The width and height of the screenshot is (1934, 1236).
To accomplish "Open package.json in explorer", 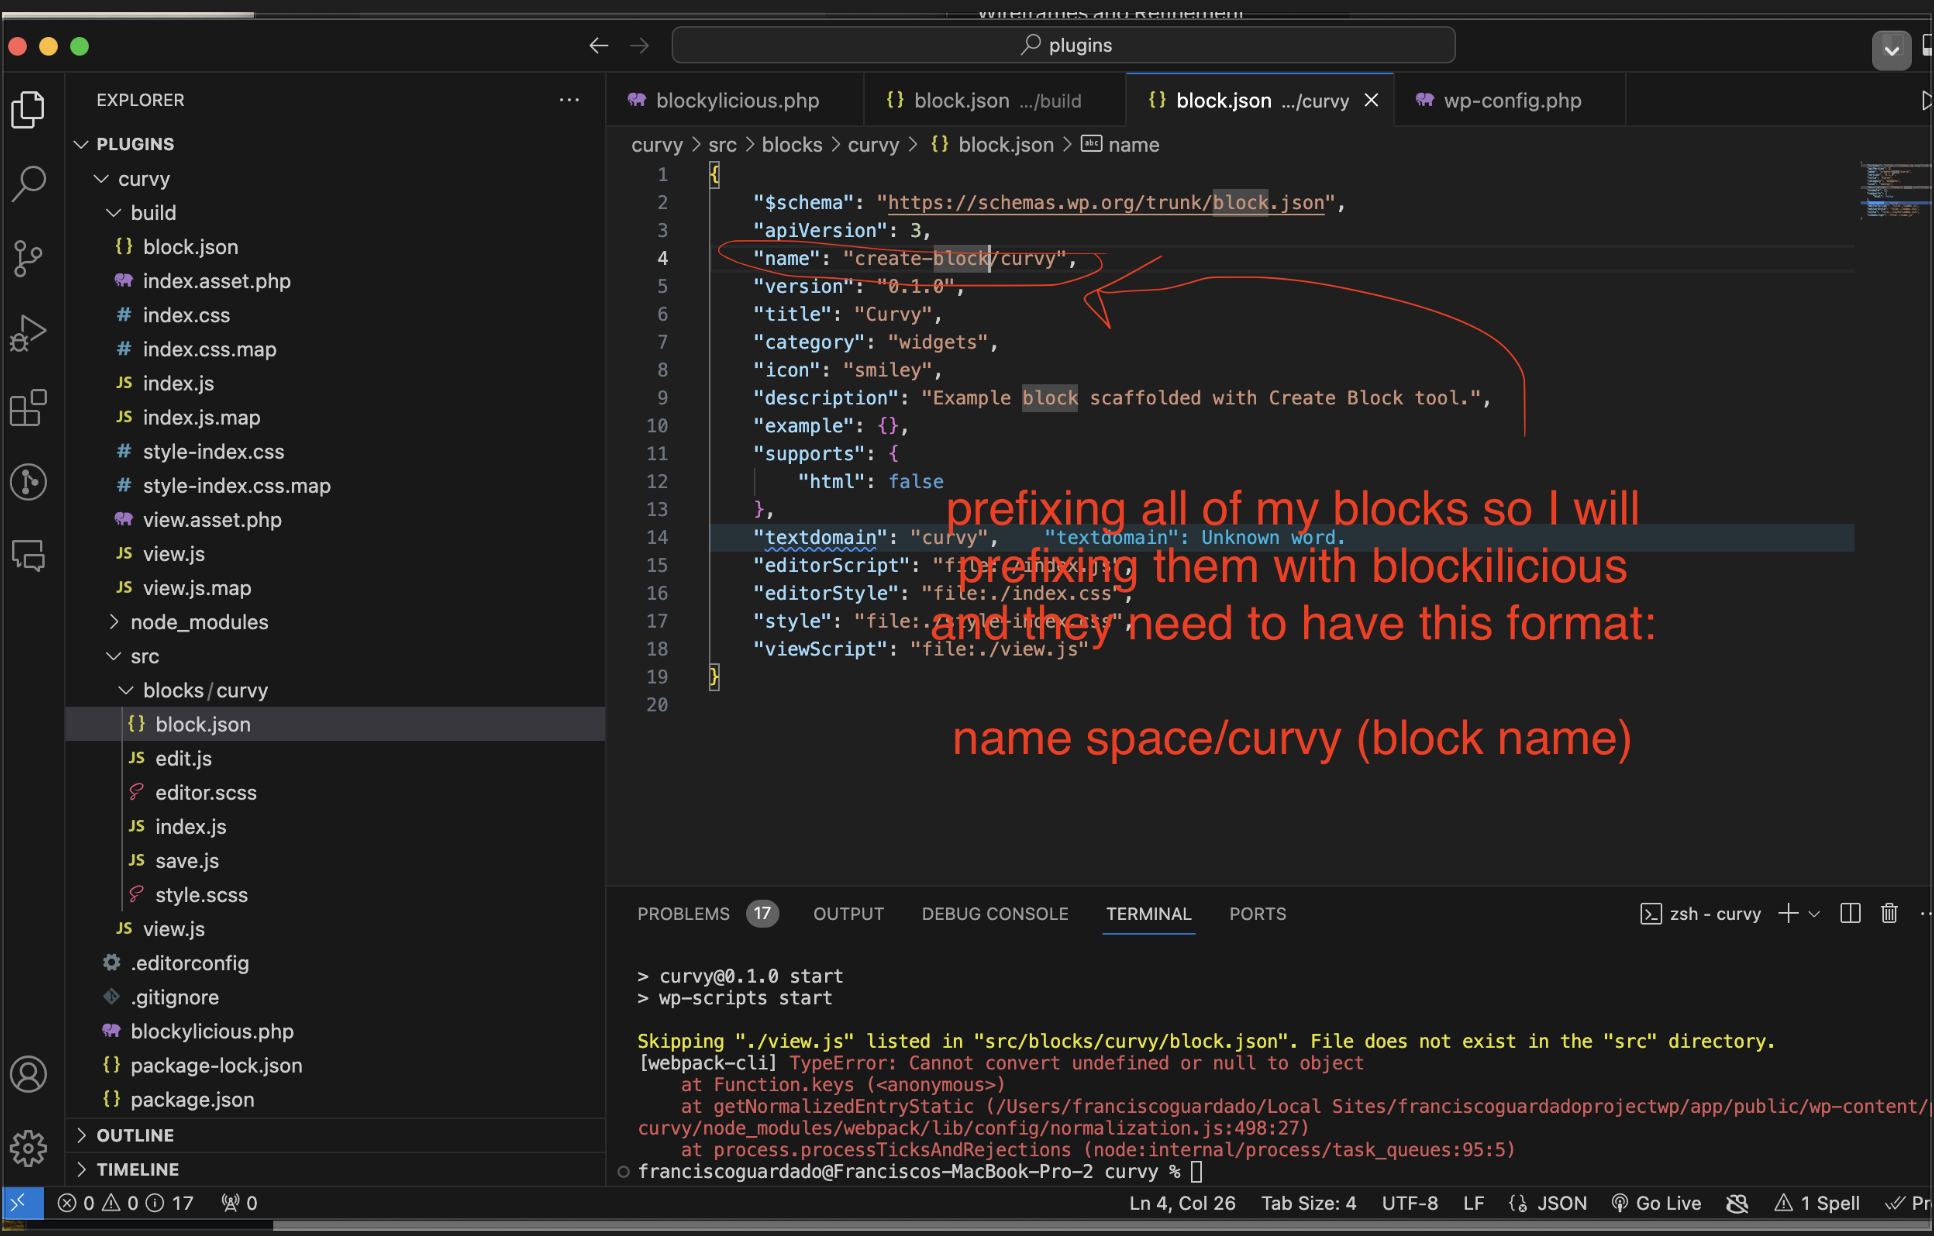I will click(x=192, y=1099).
